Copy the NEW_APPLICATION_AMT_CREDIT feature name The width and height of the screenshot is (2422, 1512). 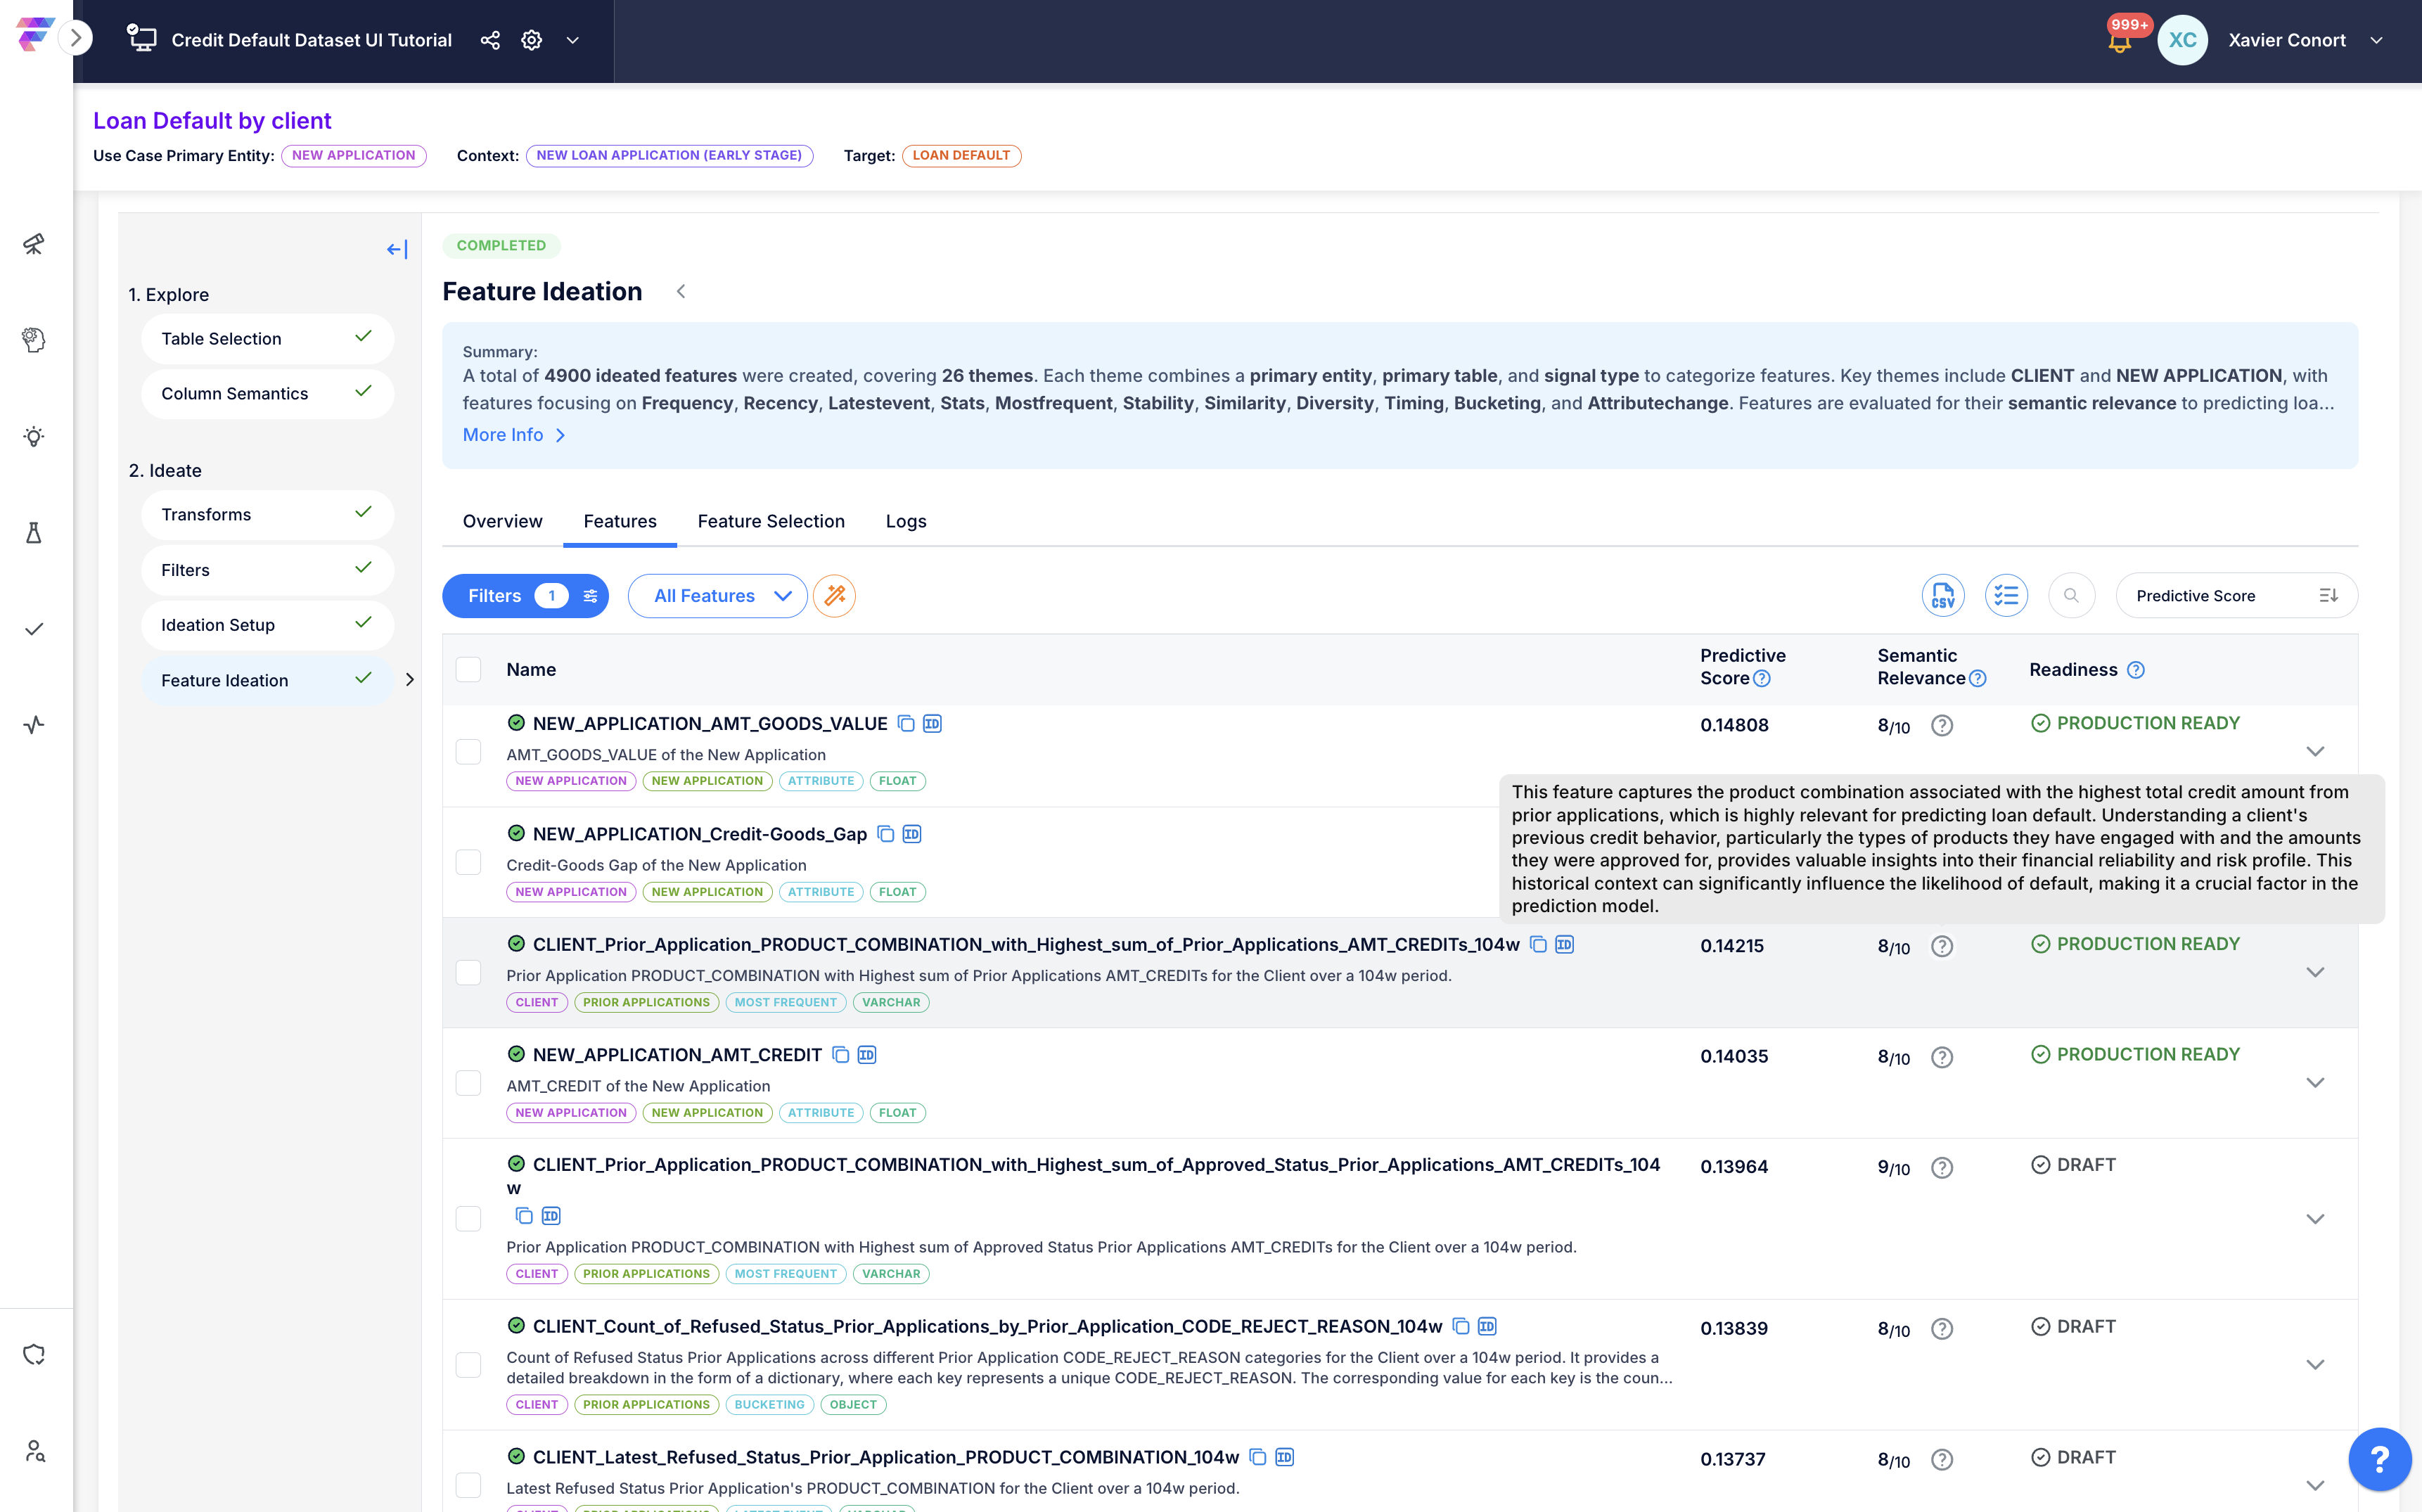point(840,1054)
